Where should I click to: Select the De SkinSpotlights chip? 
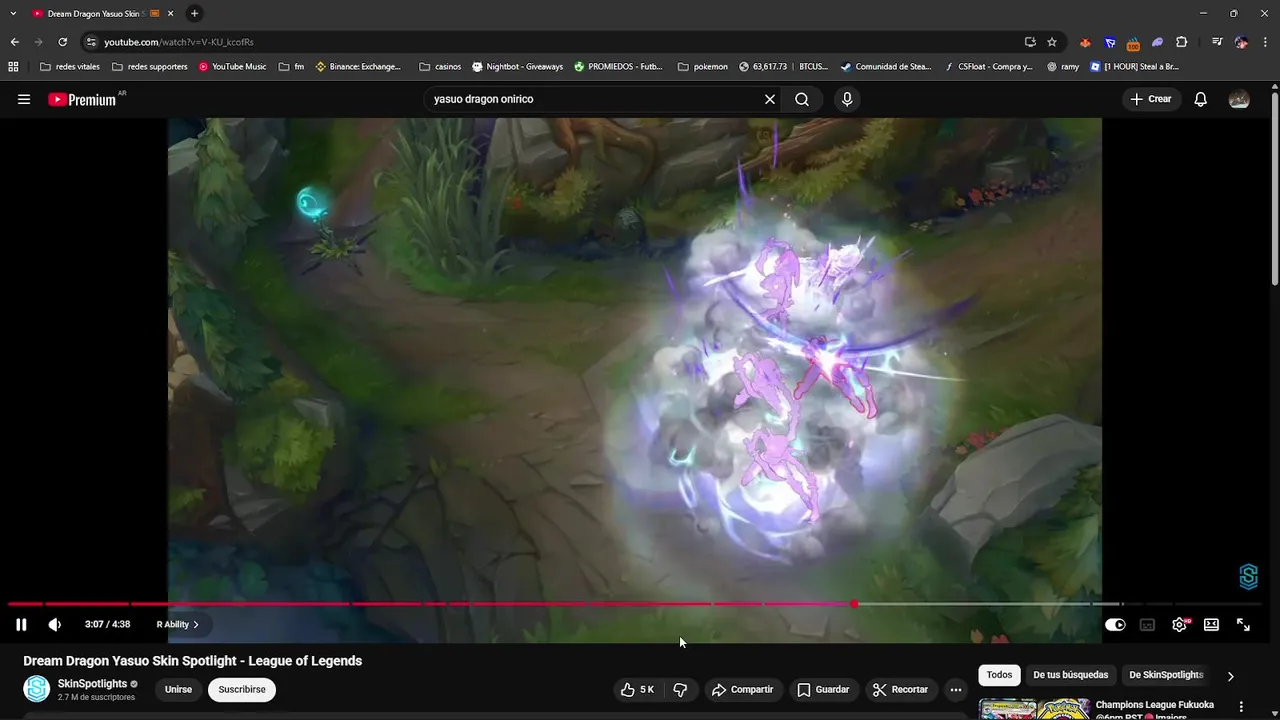tap(1166, 675)
